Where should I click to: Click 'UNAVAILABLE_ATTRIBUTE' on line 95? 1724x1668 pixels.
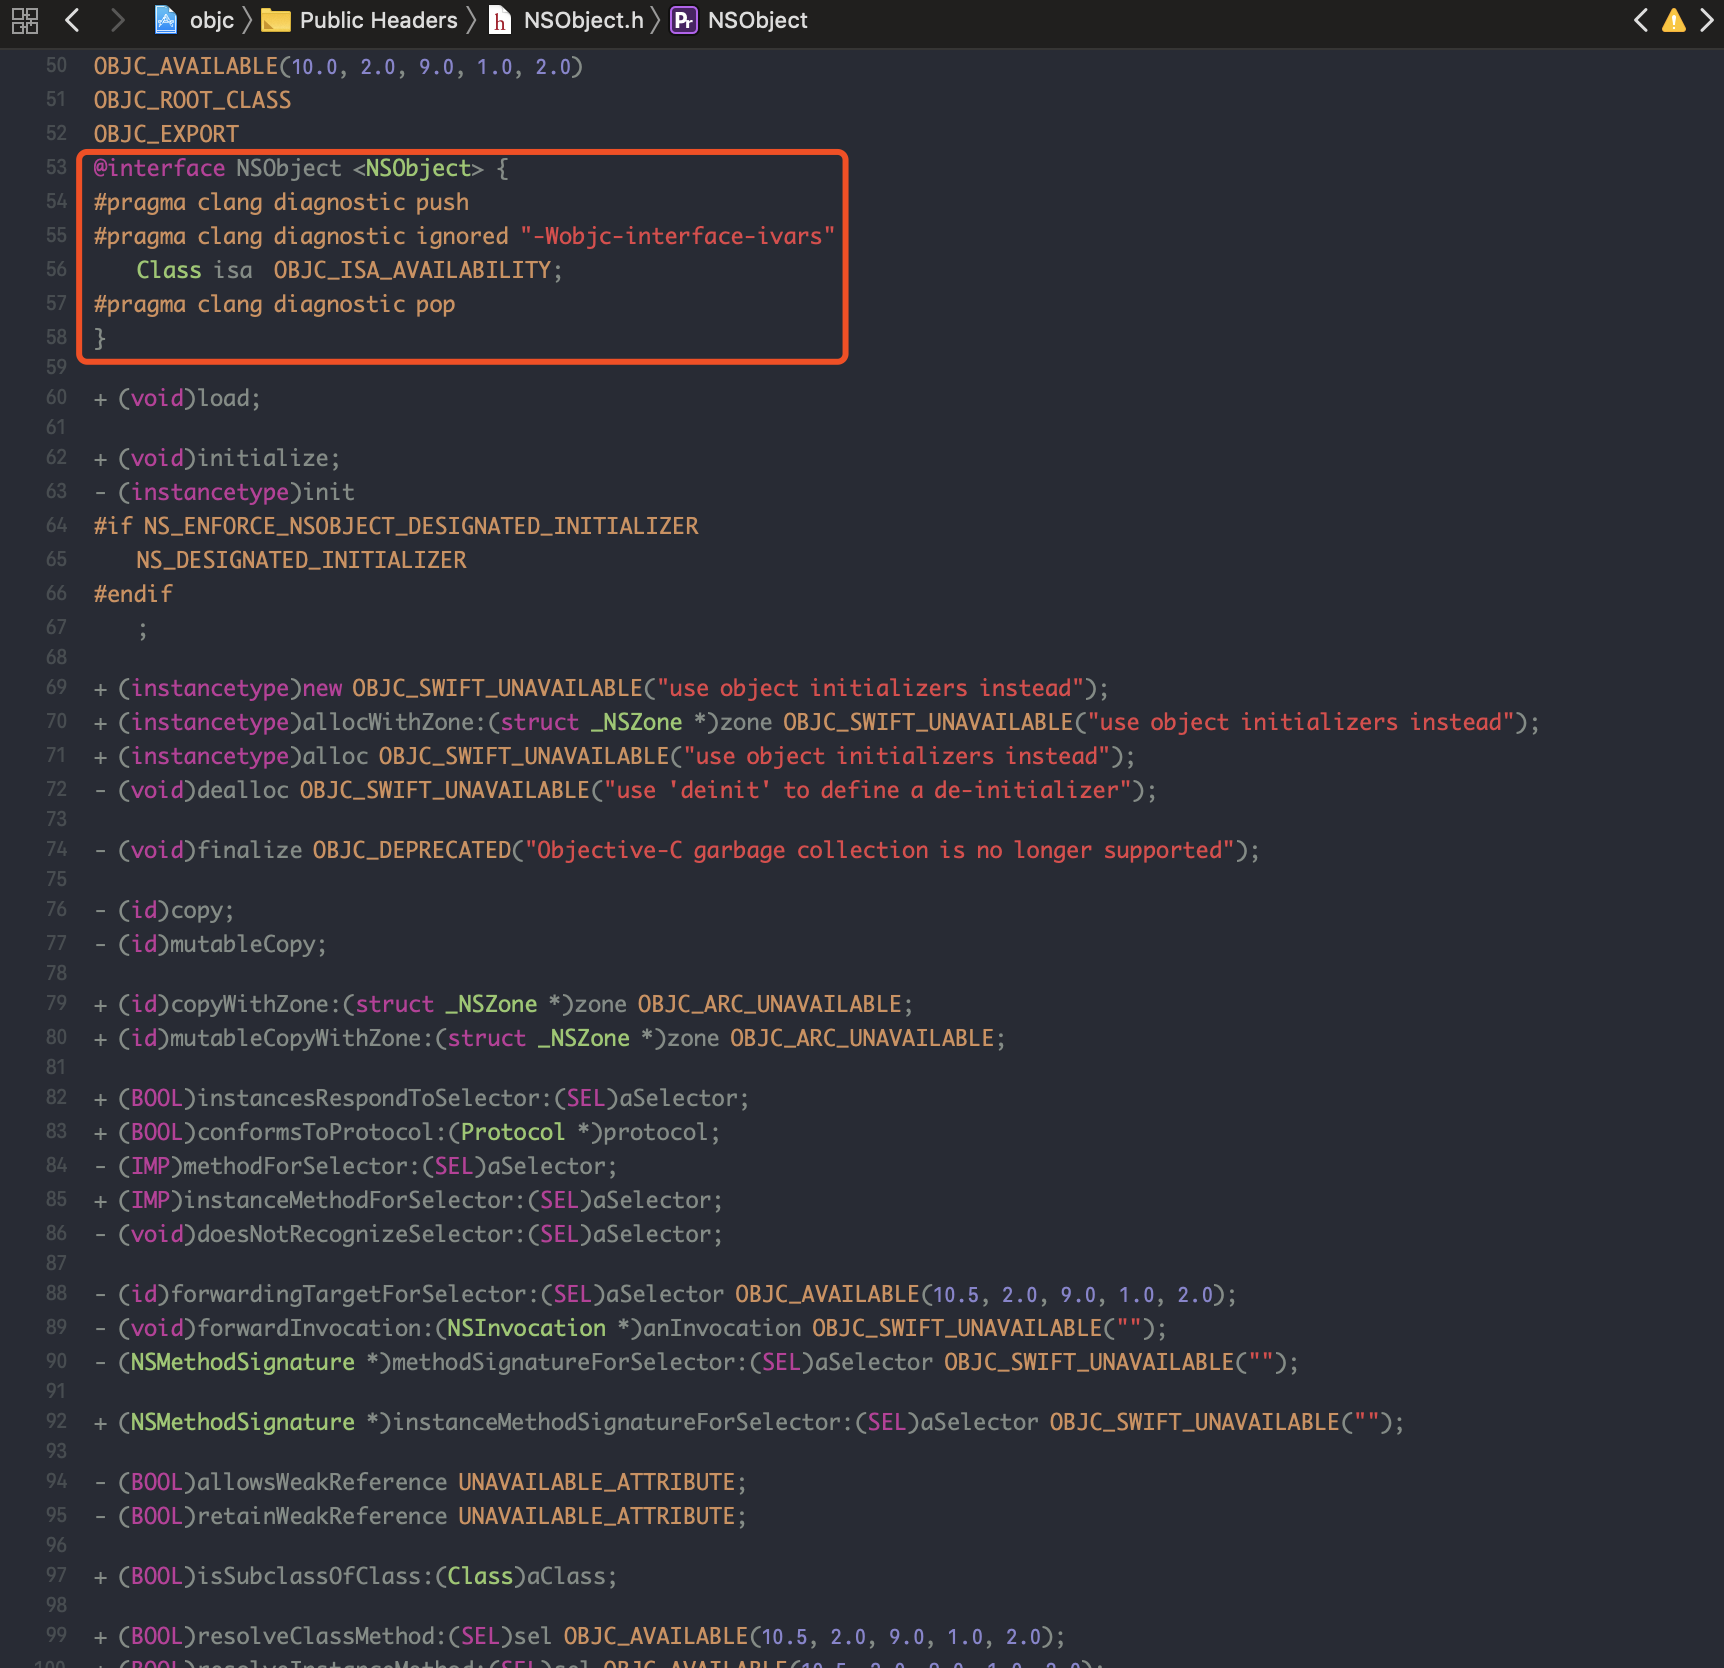597,1516
